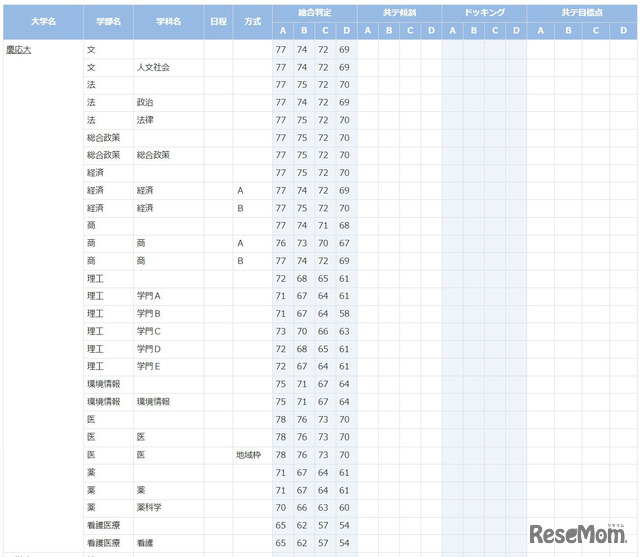Select the 学門A department cell
The width and height of the screenshot is (640, 557).
(149, 296)
